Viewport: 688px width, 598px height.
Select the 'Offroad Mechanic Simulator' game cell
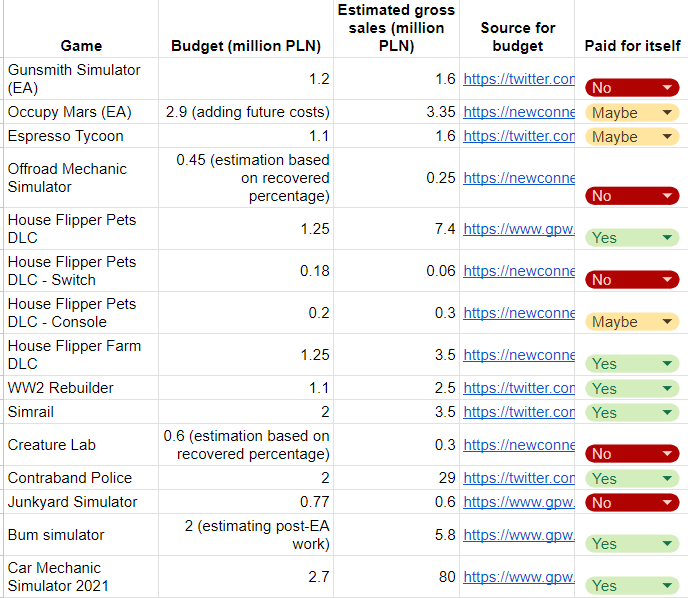(x=81, y=178)
